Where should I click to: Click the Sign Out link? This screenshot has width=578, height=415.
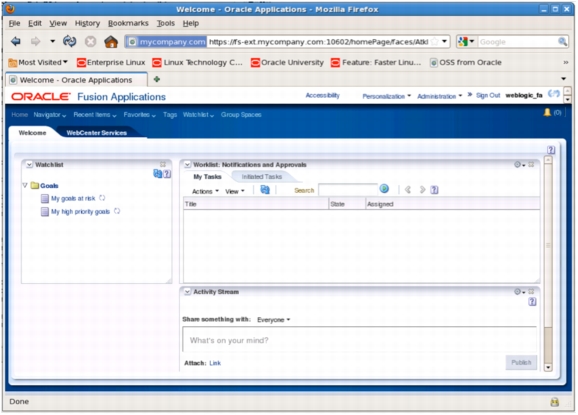coord(488,95)
